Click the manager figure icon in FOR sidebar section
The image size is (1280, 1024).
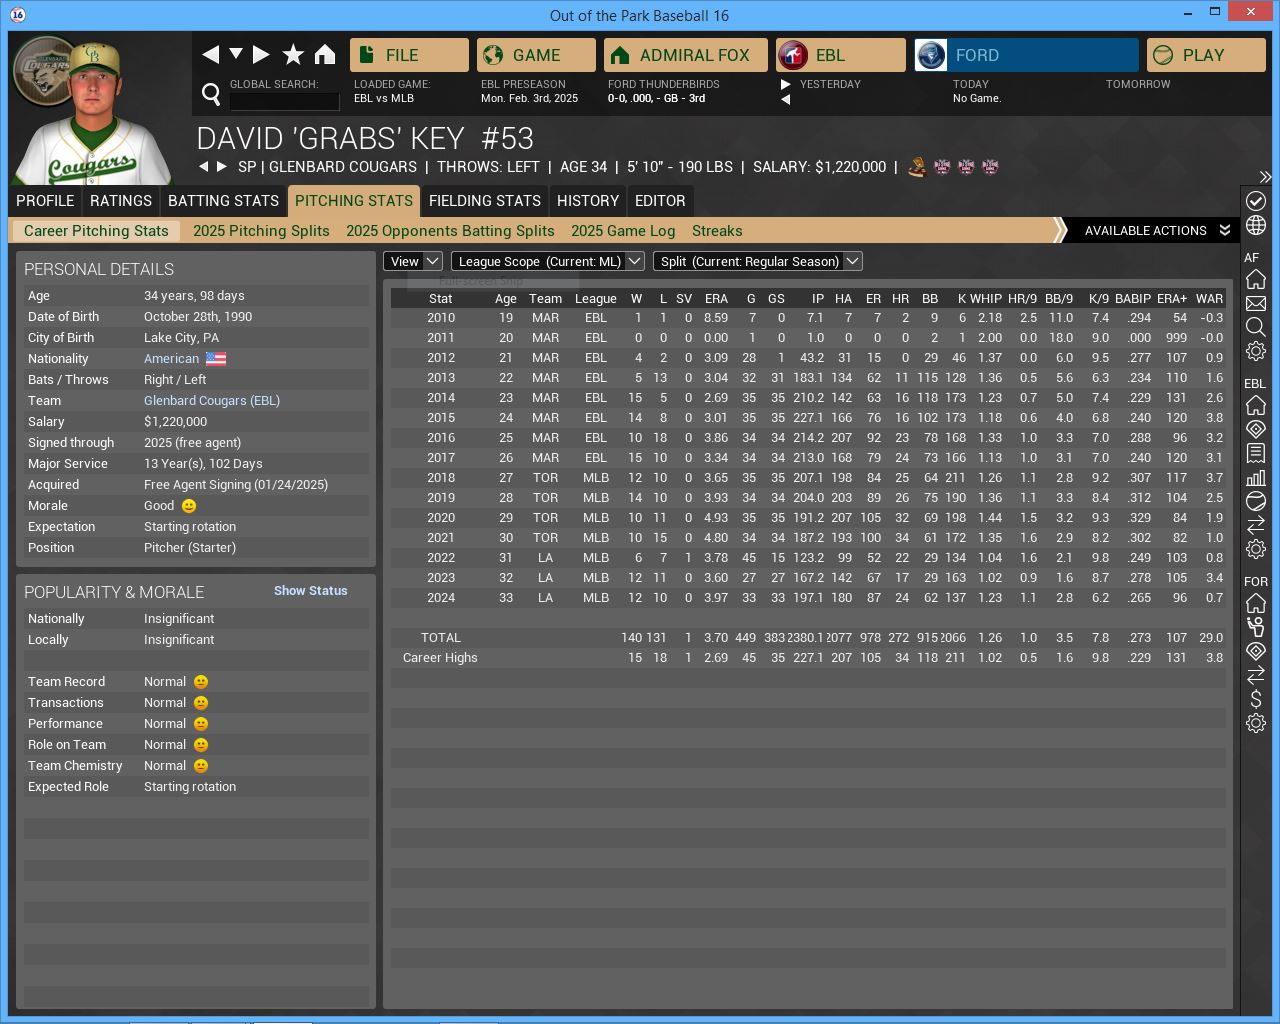click(x=1256, y=627)
